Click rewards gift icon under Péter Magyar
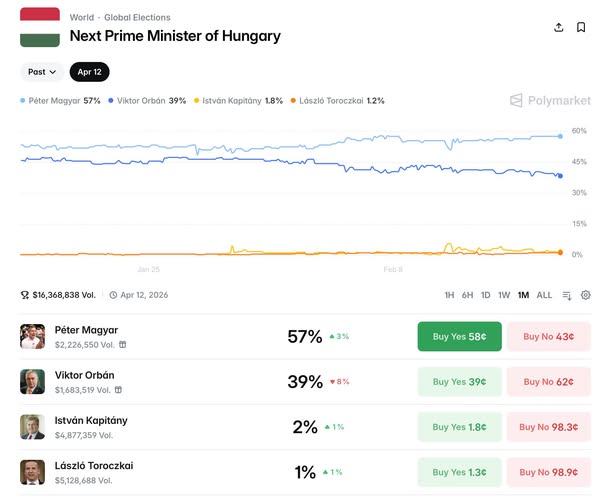Screen dimensions: 600x497 click(123, 345)
